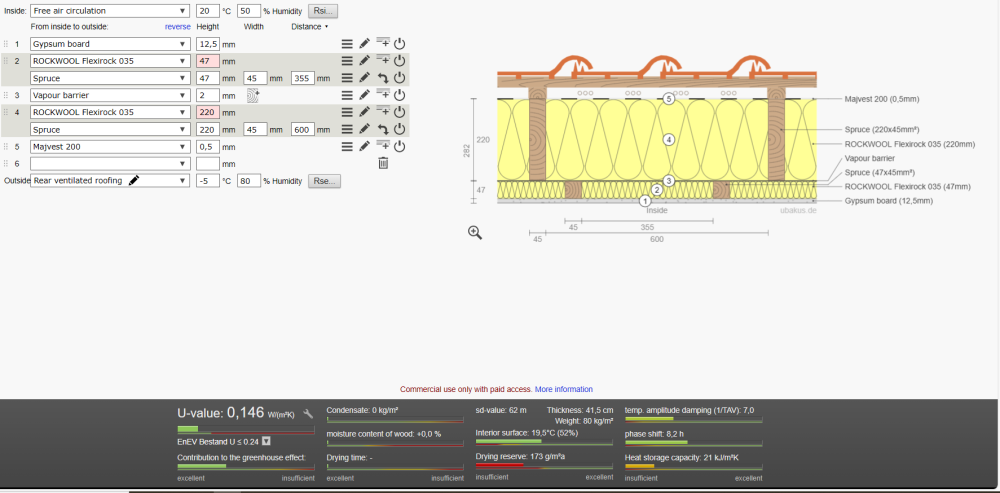Toggle Gypsum board layer on/off
The image size is (1000, 493).
point(400,44)
